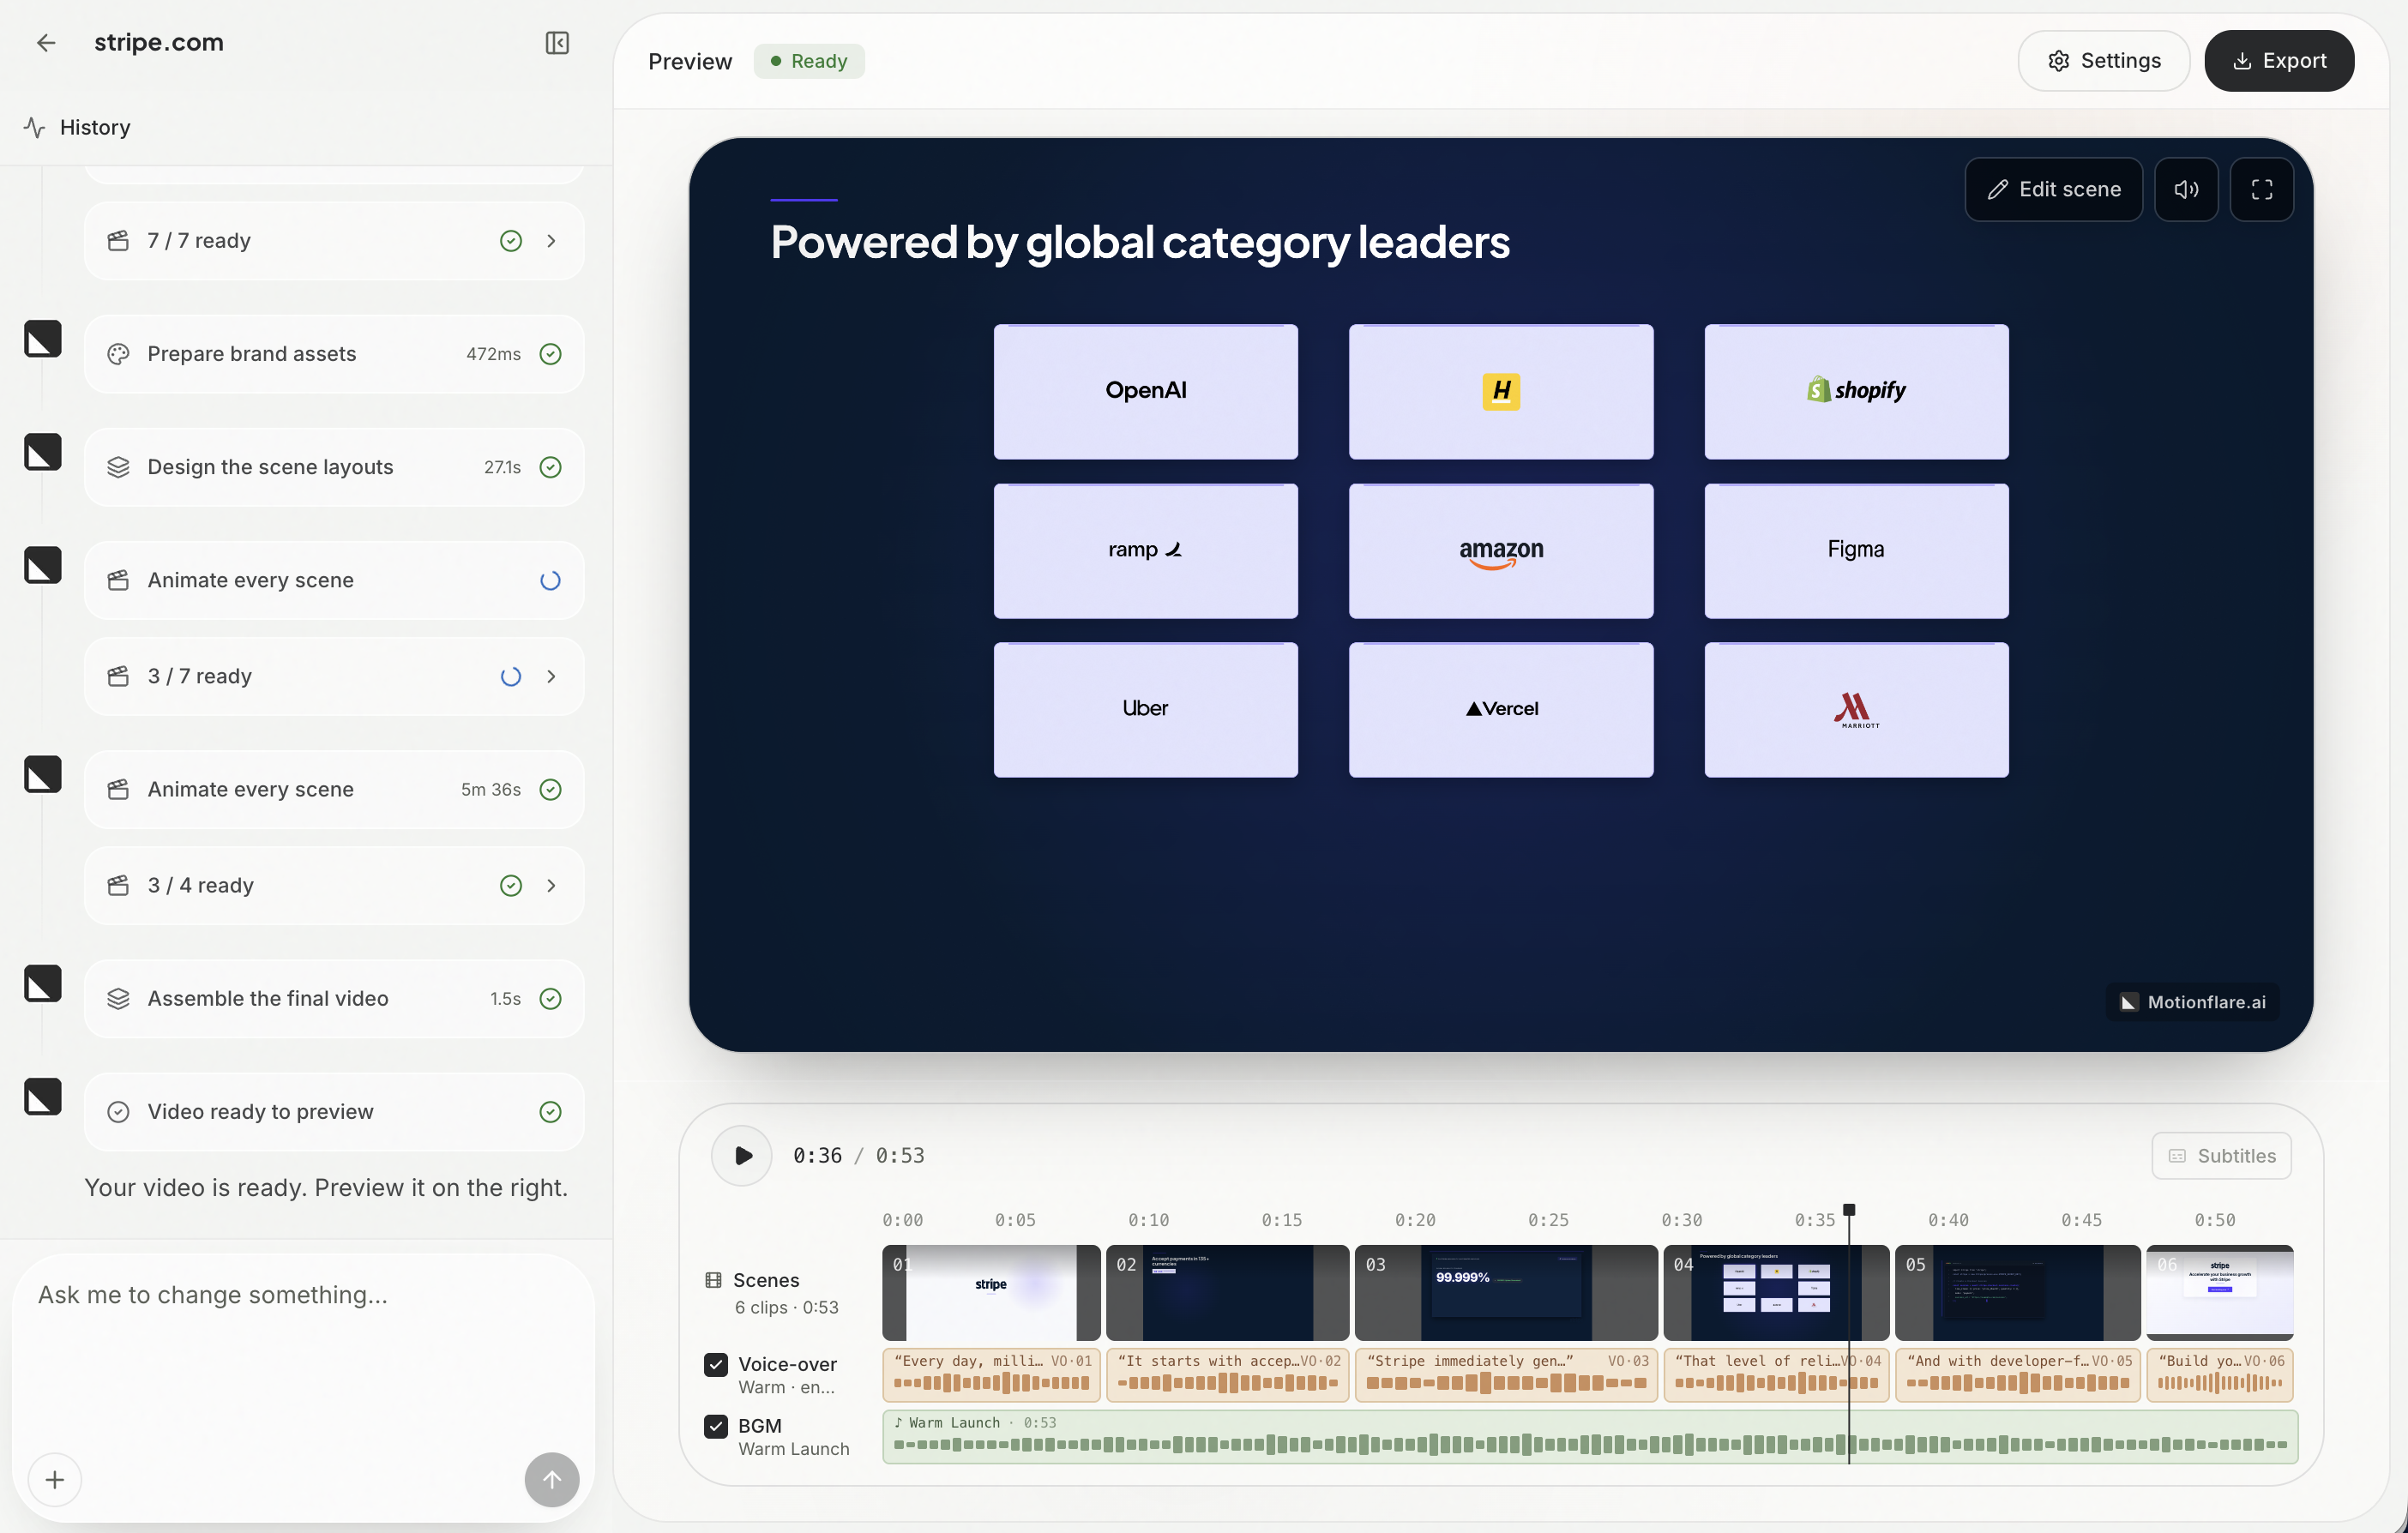
Task: Click the Vercel logo card
Action: pos(1501,710)
